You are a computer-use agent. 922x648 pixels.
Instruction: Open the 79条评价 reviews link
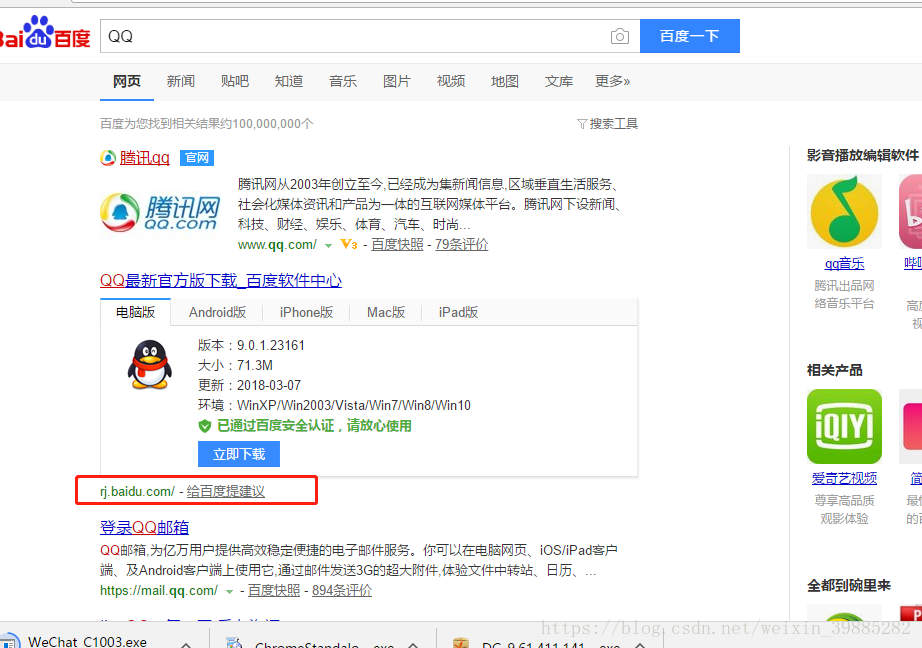click(461, 245)
